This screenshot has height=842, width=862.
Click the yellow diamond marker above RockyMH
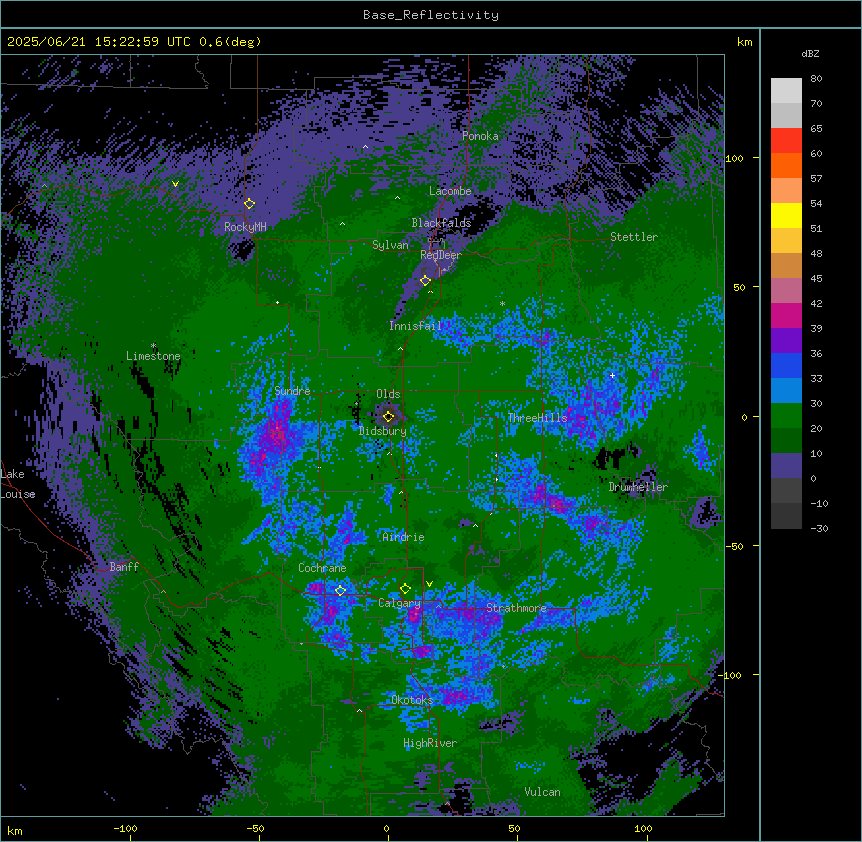(249, 203)
